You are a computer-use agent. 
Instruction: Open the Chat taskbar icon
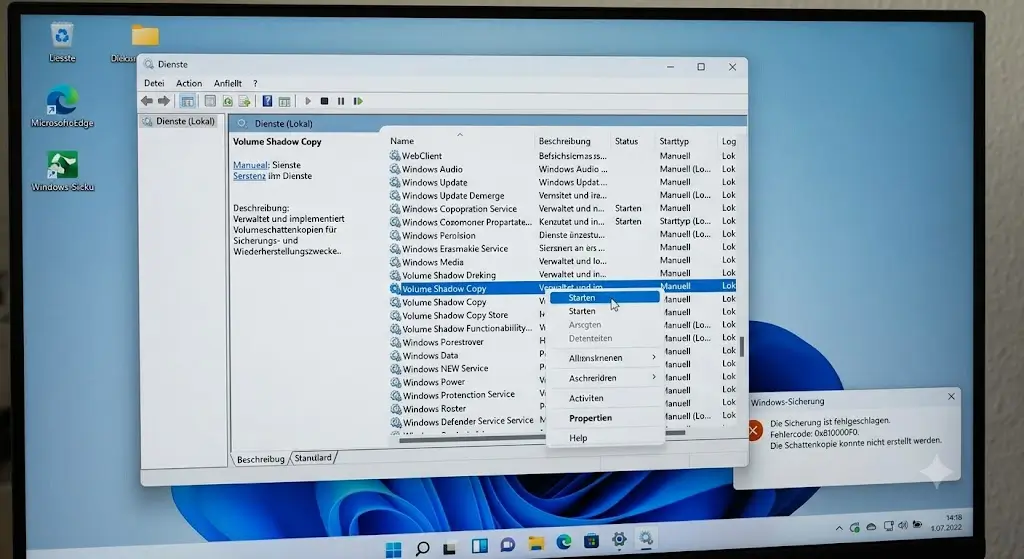point(507,545)
